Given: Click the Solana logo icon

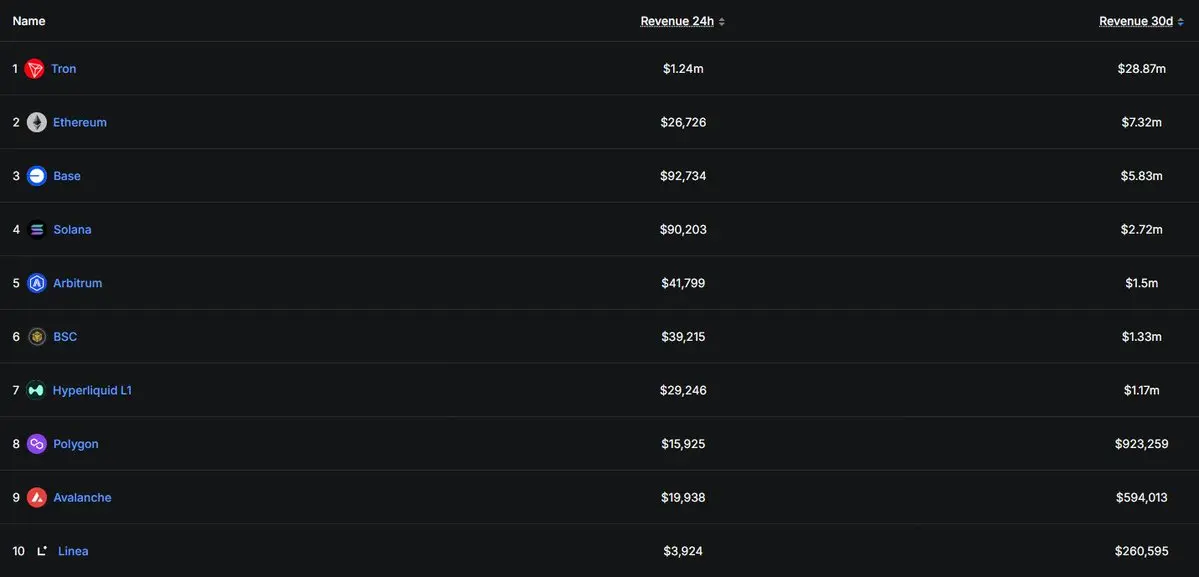Looking at the screenshot, I should [x=37, y=229].
